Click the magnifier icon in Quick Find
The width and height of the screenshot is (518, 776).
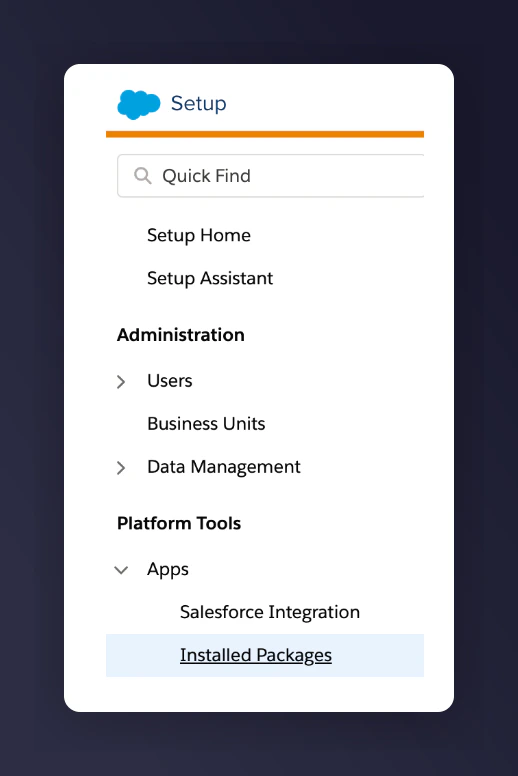point(142,176)
